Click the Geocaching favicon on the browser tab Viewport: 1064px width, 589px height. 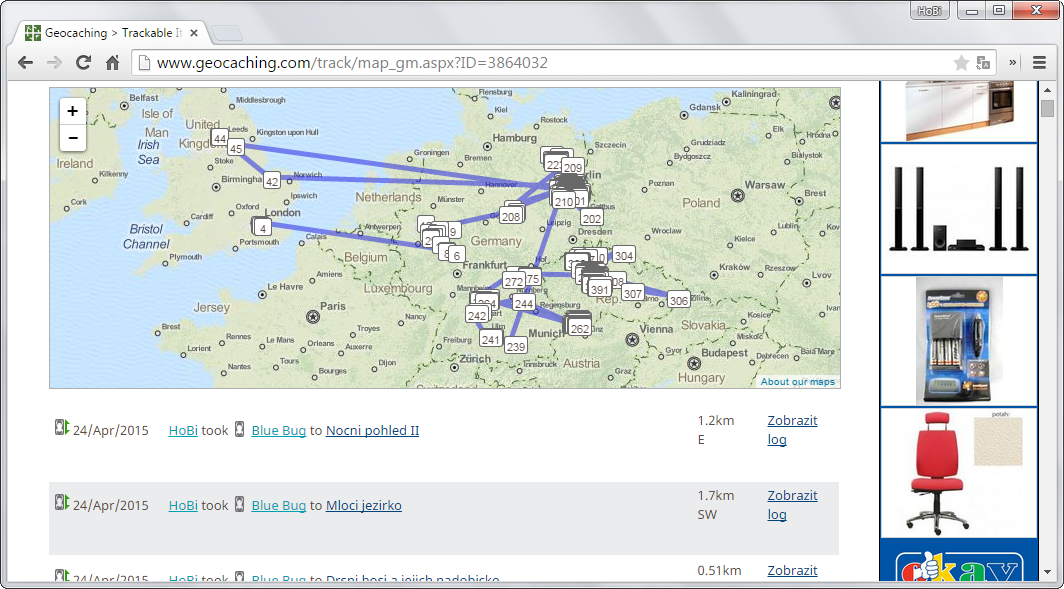[x=35, y=32]
